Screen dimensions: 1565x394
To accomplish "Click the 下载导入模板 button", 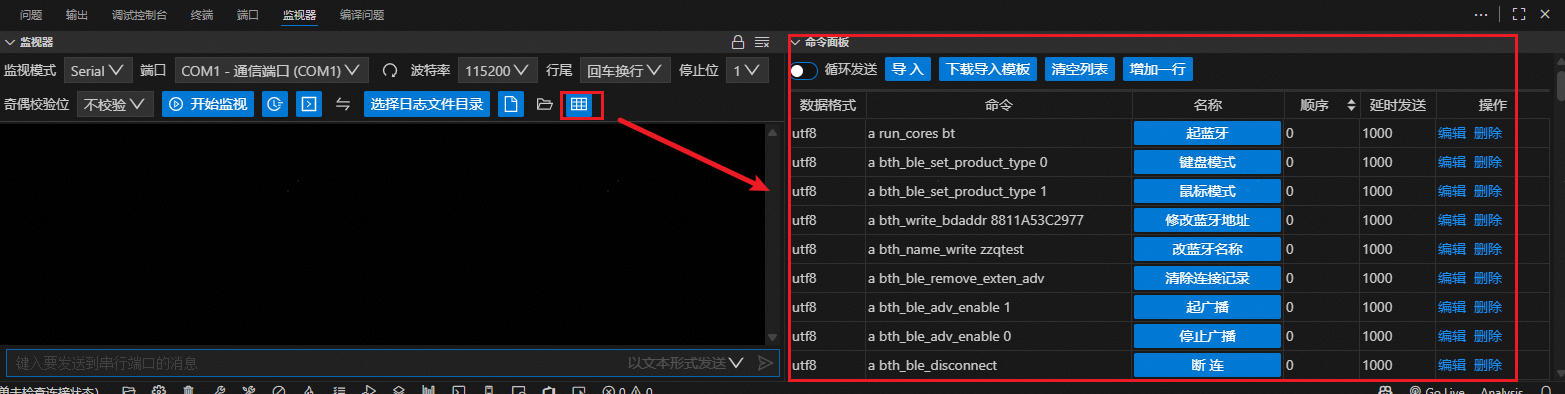I will (x=988, y=69).
